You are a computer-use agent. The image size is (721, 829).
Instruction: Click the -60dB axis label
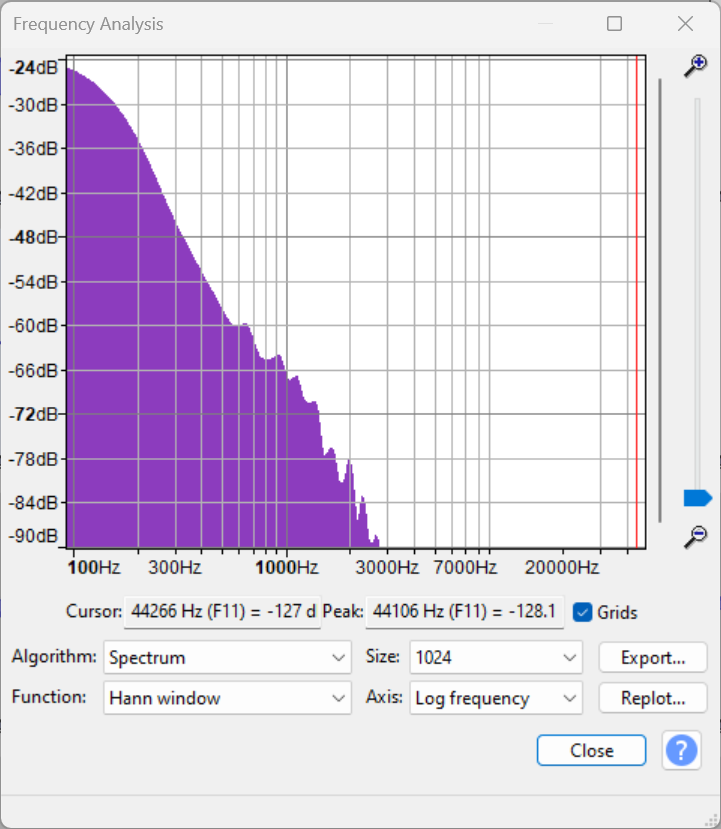click(33, 325)
